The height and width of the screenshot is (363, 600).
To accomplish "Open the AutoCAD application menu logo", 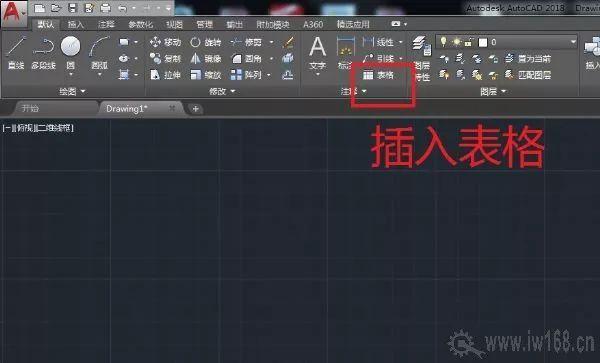I will (13, 13).
